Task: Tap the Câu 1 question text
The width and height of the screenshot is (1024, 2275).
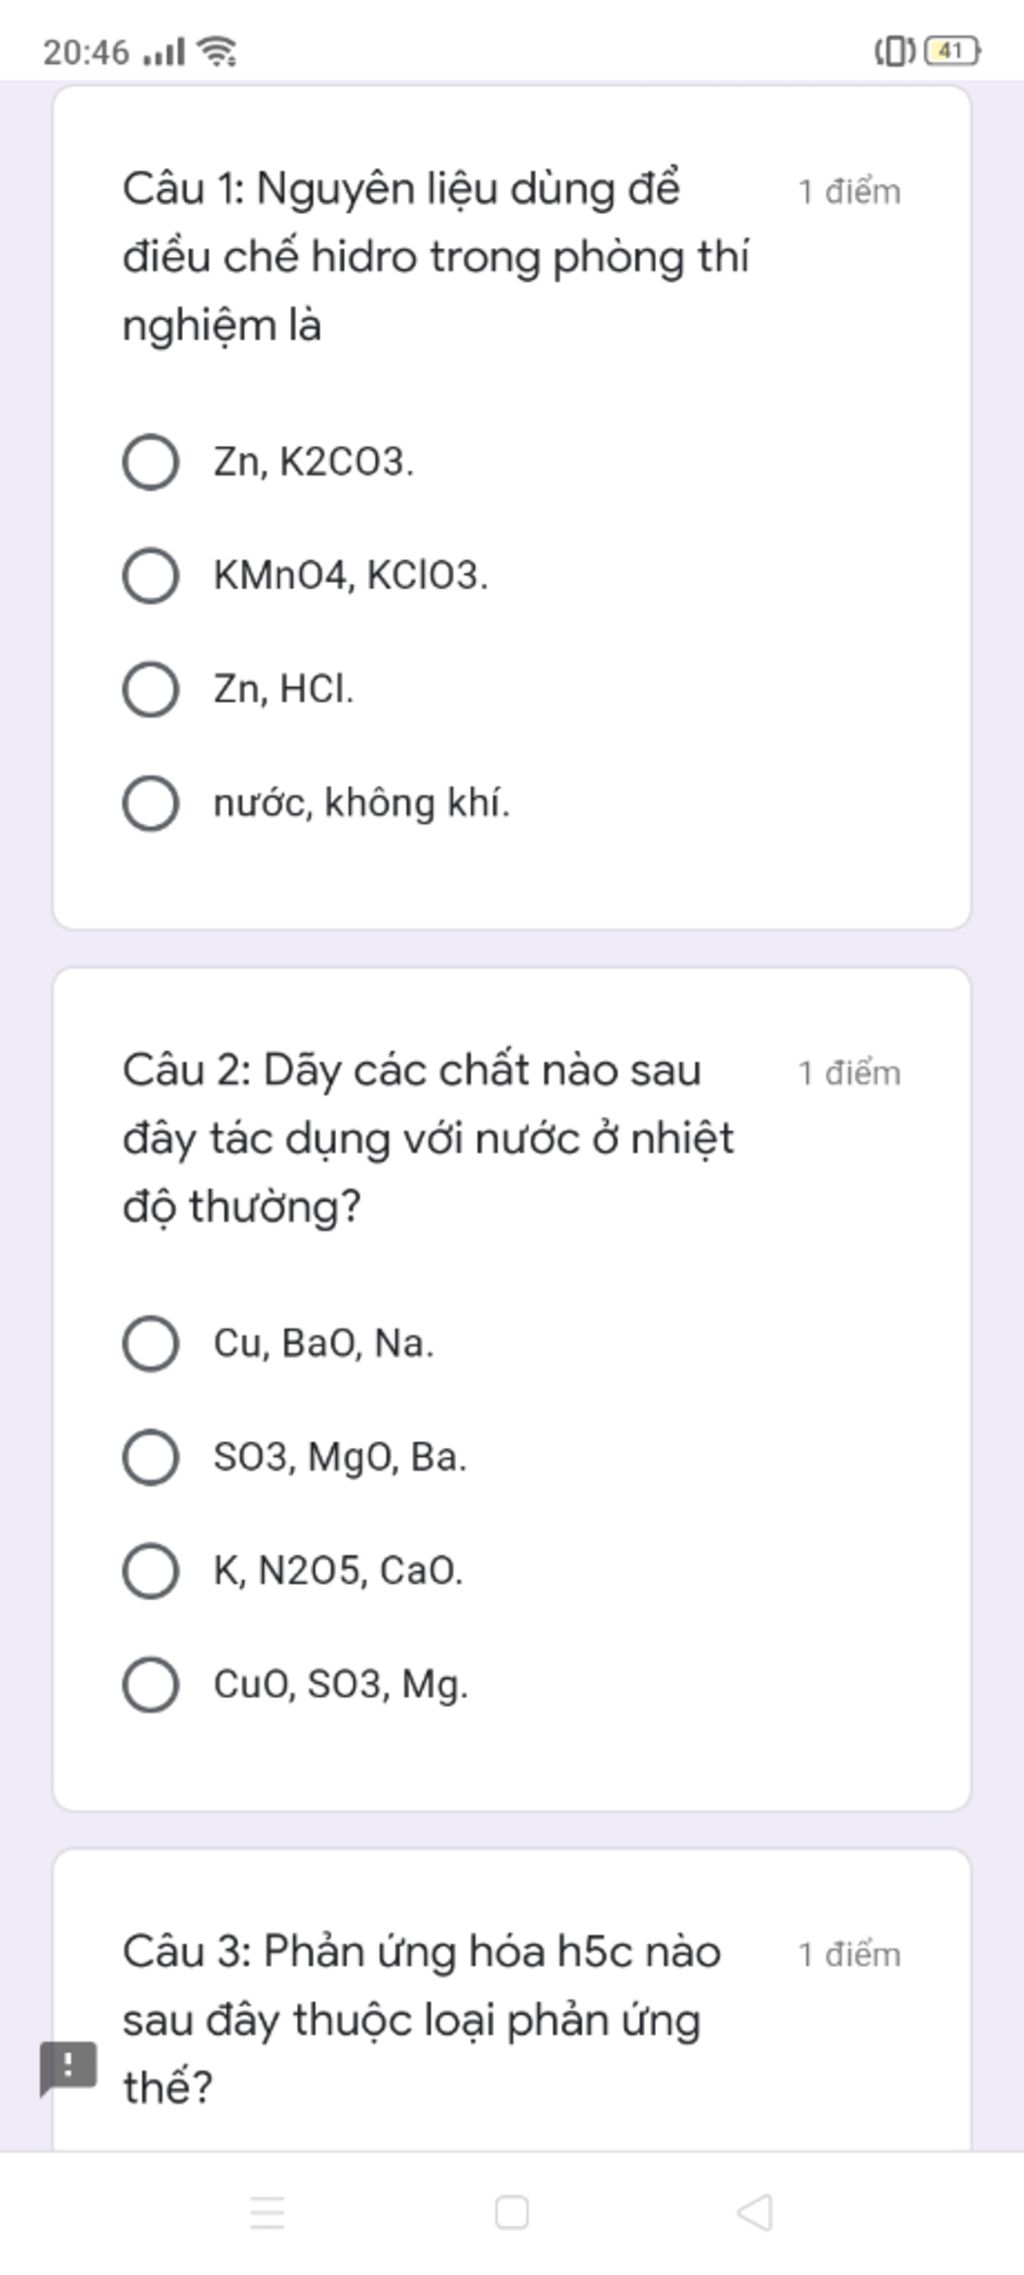Action: (x=436, y=257)
